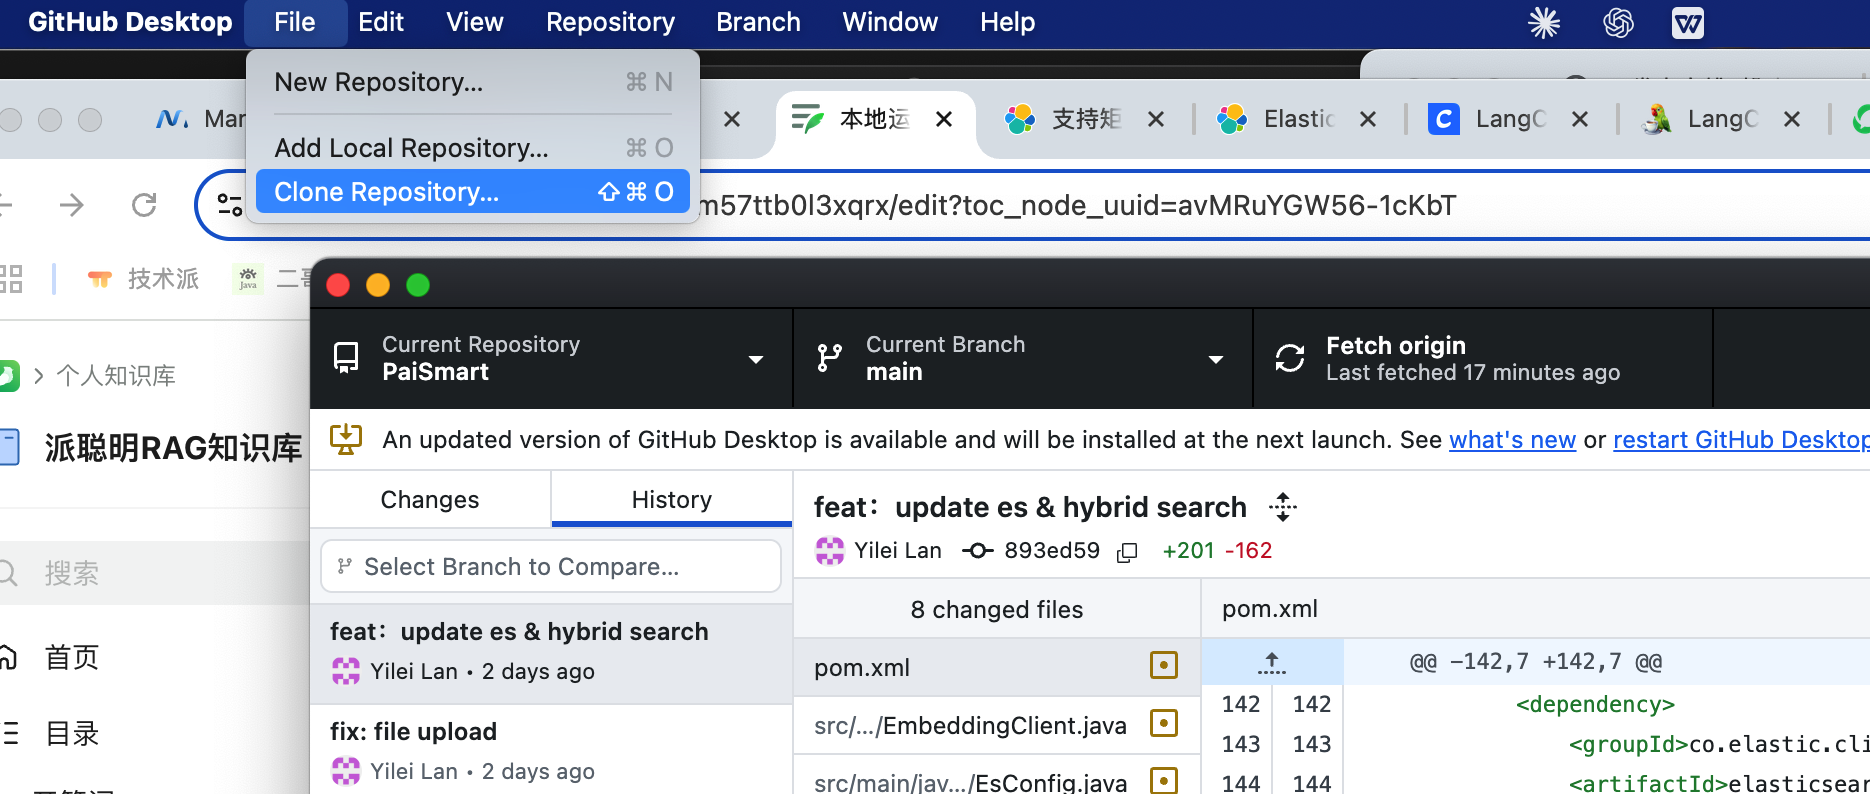
Task: Click modified status icon for pom.xml
Action: click(x=1164, y=666)
